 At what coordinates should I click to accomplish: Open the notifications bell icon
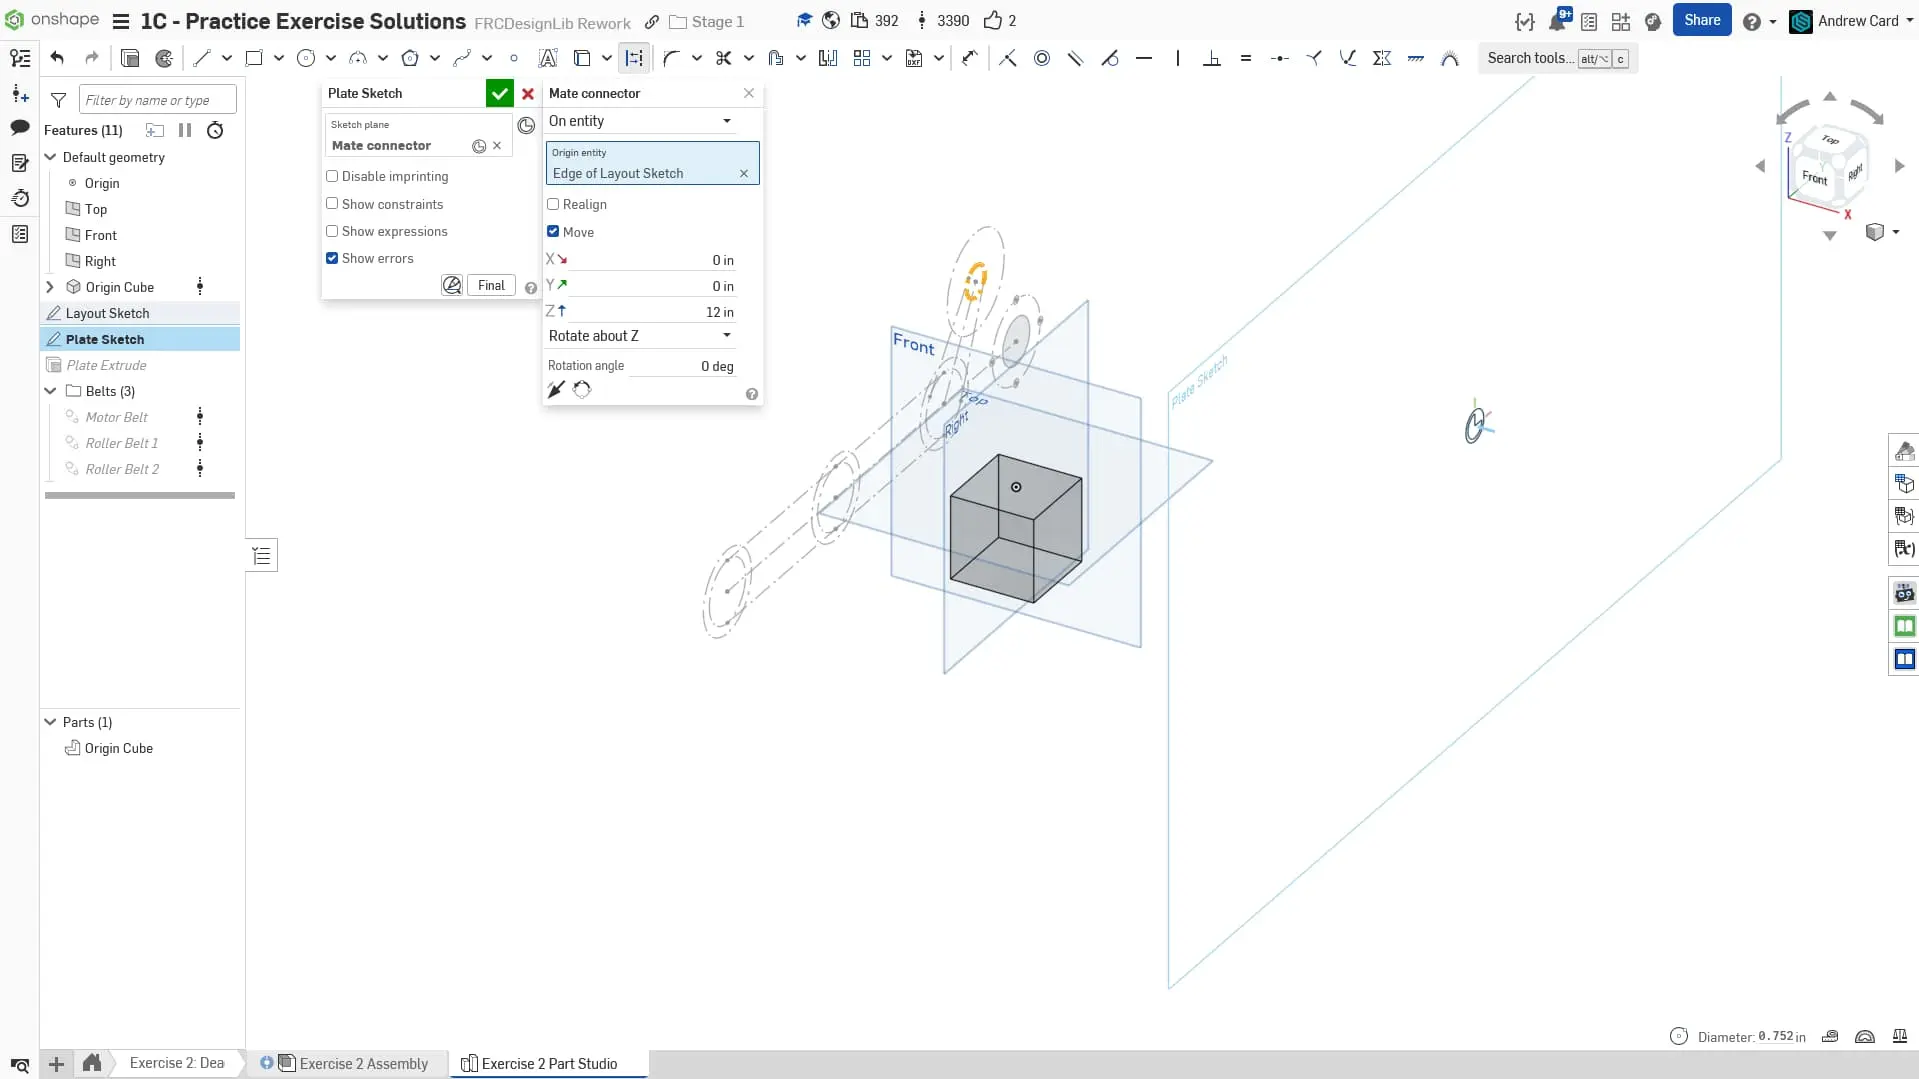tap(1557, 21)
